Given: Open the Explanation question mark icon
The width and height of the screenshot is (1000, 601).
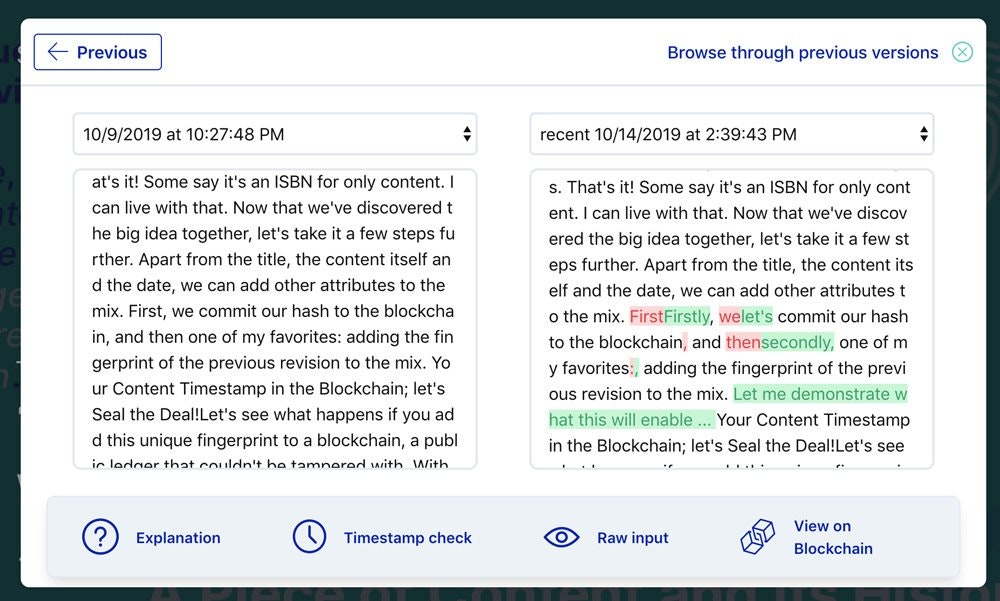Looking at the screenshot, I should tap(100, 537).
